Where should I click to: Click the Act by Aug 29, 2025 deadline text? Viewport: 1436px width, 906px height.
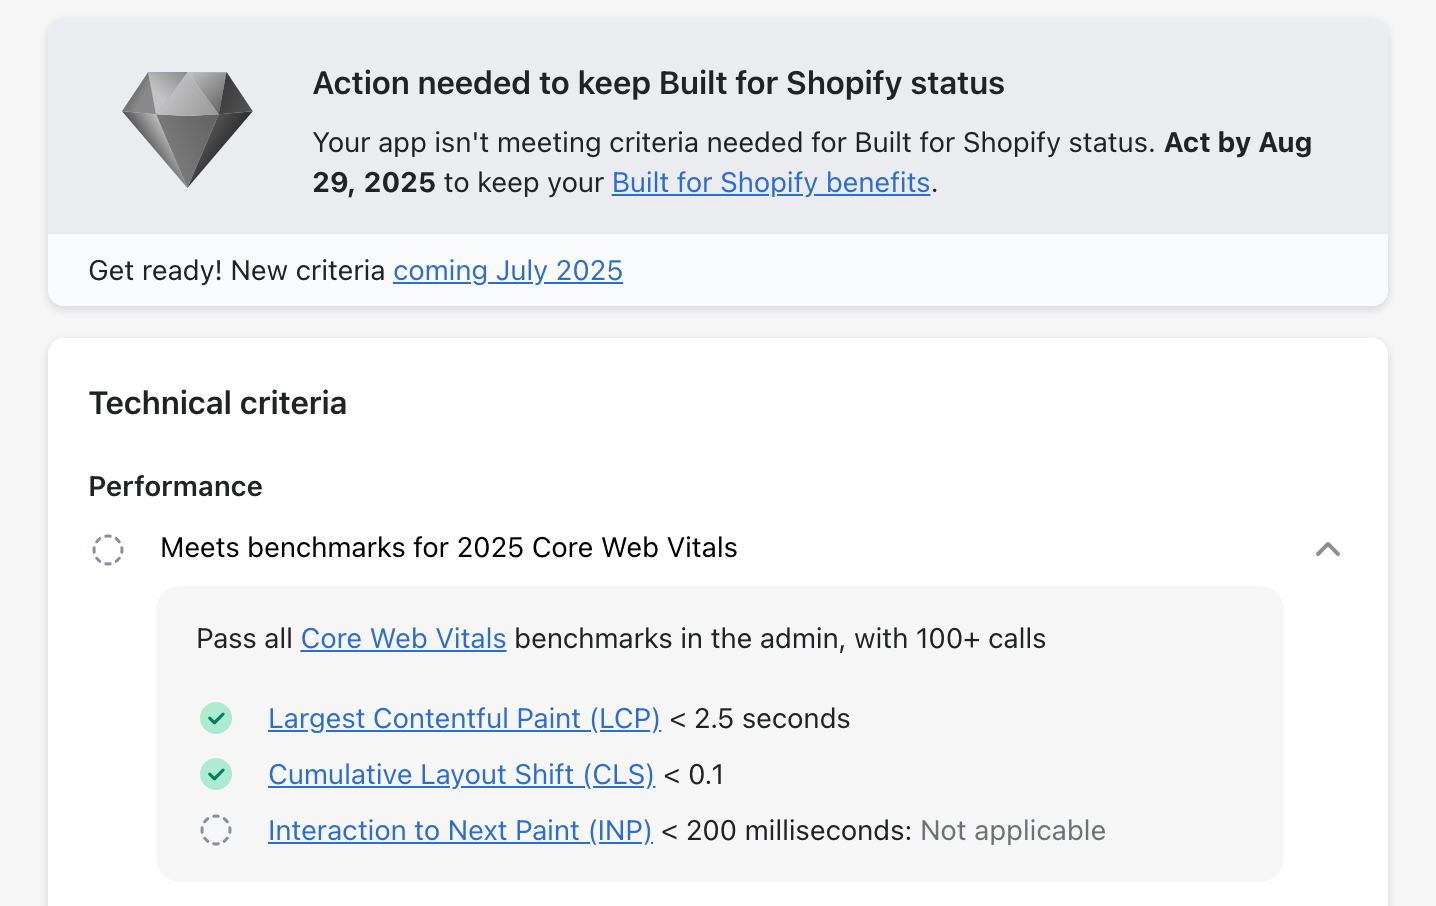pos(812,162)
